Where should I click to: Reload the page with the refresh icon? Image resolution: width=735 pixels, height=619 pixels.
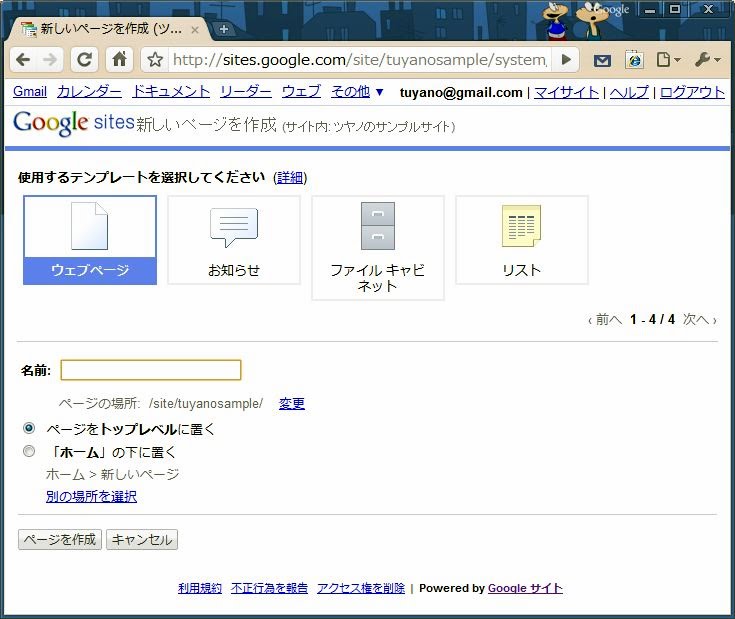pos(85,60)
